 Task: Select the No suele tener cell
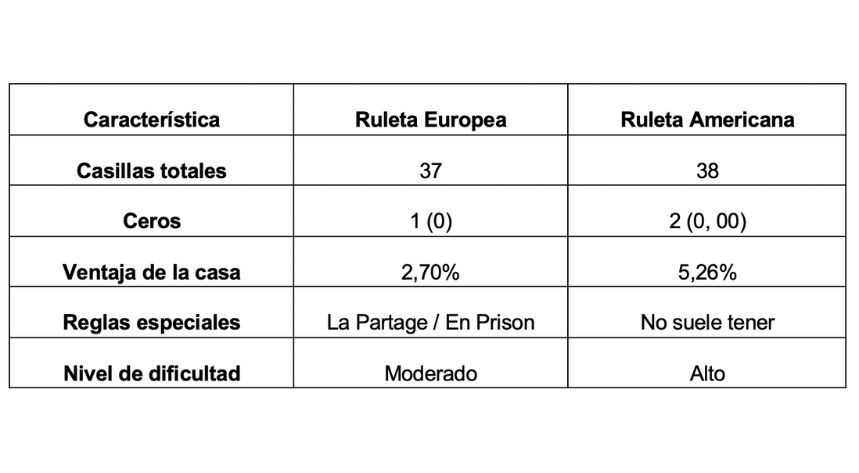[707, 323]
